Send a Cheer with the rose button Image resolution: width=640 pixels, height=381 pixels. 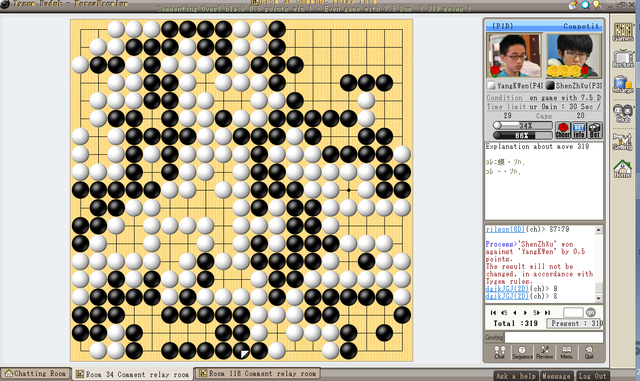(563, 130)
